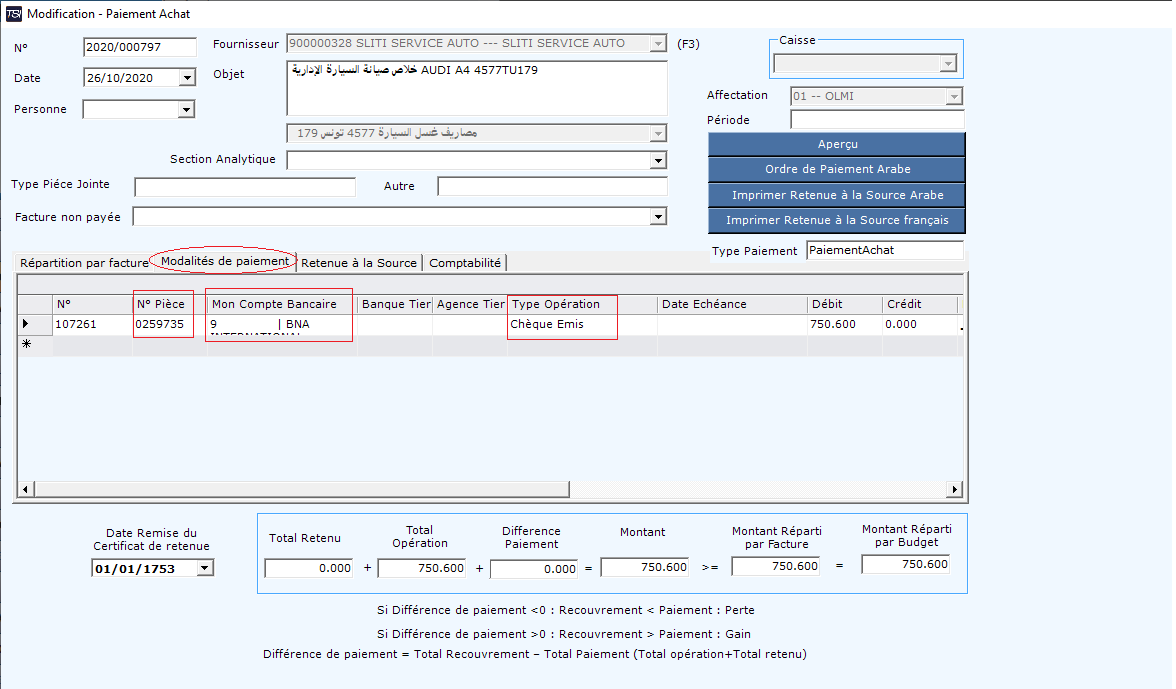Screen dimensions: 1176x689
Task: Click the Total Retenu value field
Action: click(308, 568)
